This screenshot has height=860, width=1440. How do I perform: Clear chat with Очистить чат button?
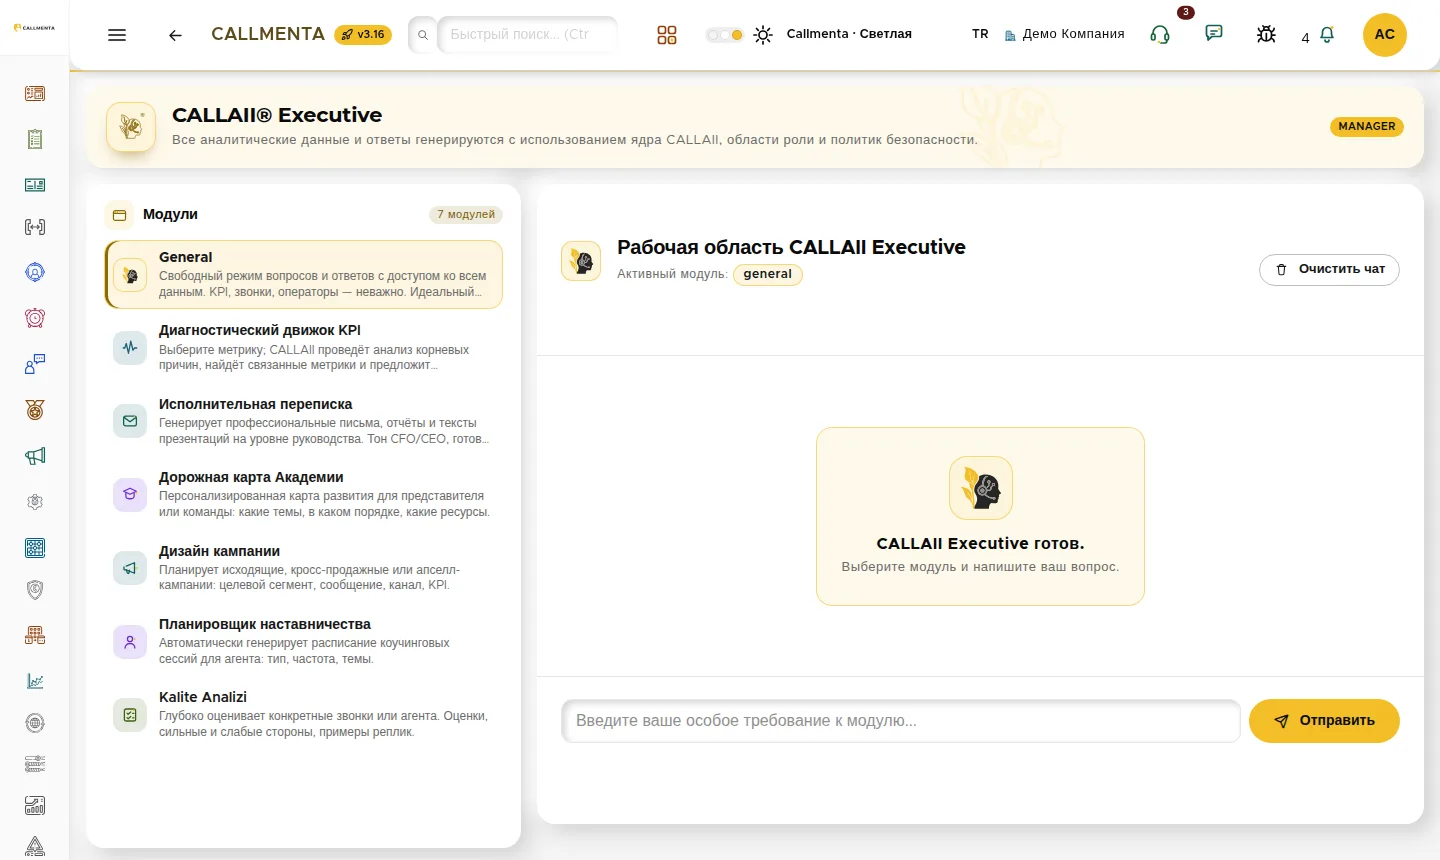tap(1329, 269)
